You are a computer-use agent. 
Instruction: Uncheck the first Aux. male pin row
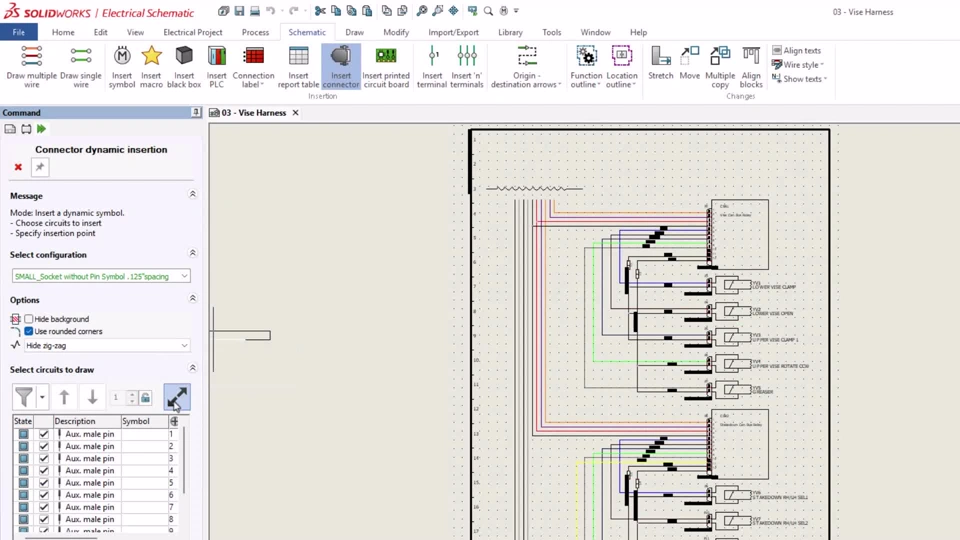tap(44, 434)
